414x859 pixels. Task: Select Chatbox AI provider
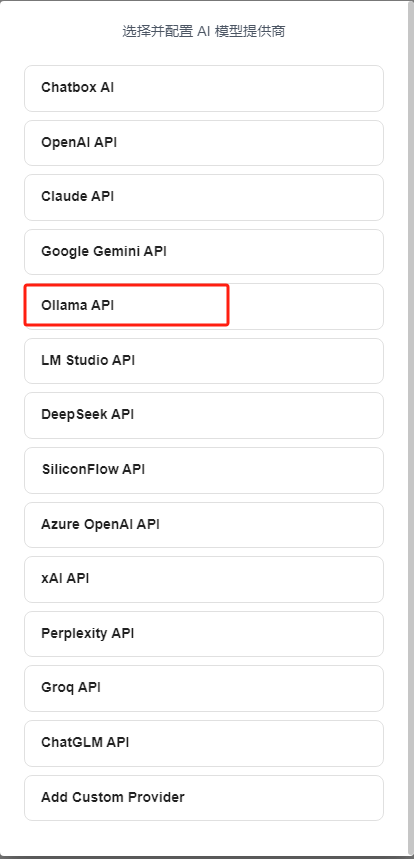click(204, 88)
